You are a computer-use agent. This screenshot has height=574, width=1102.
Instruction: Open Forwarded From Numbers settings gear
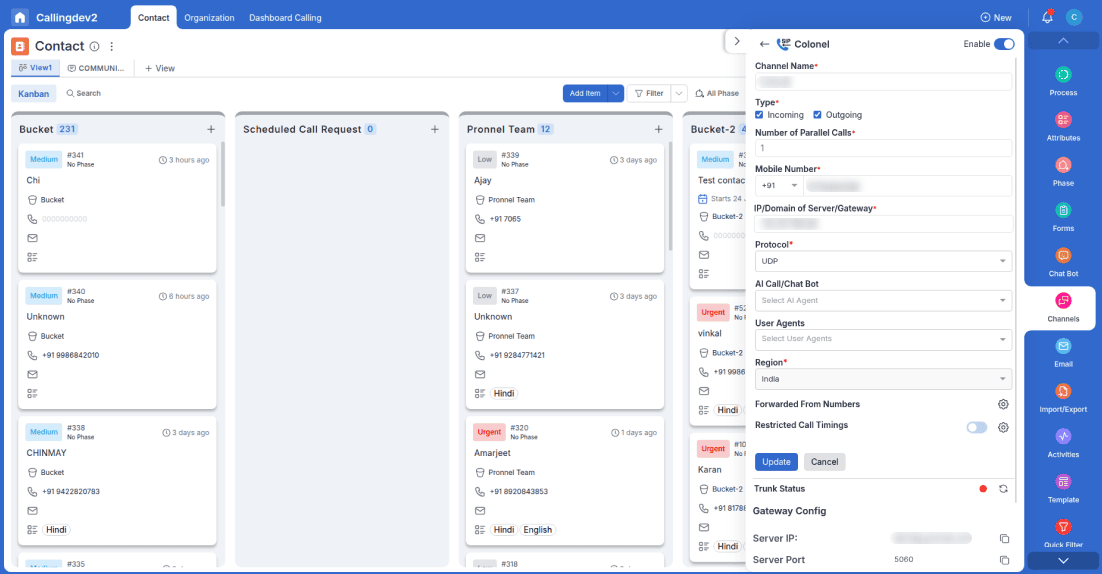(x=1003, y=404)
